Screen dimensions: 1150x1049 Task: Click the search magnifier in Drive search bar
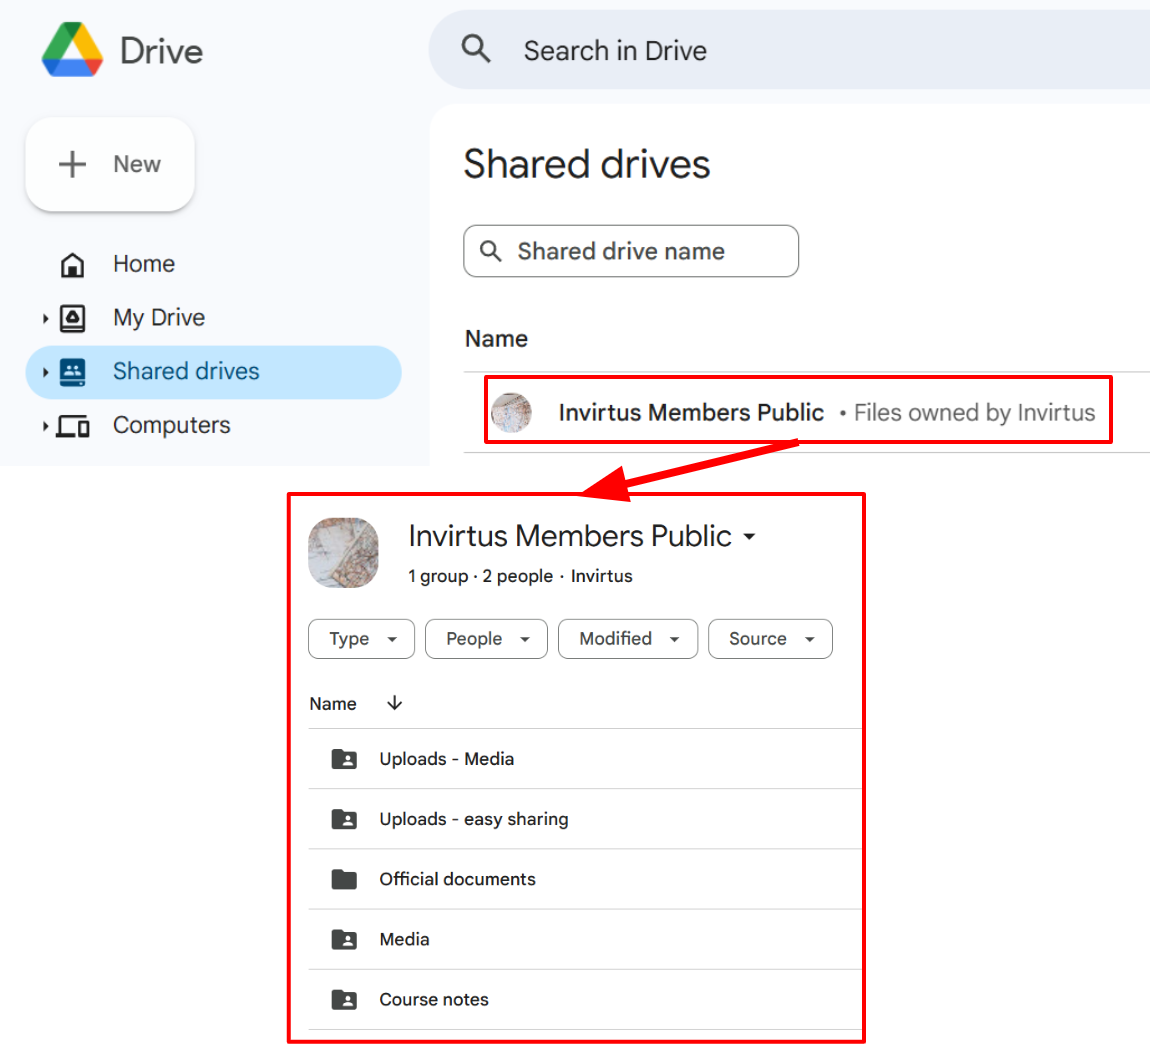tap(476, 50)
